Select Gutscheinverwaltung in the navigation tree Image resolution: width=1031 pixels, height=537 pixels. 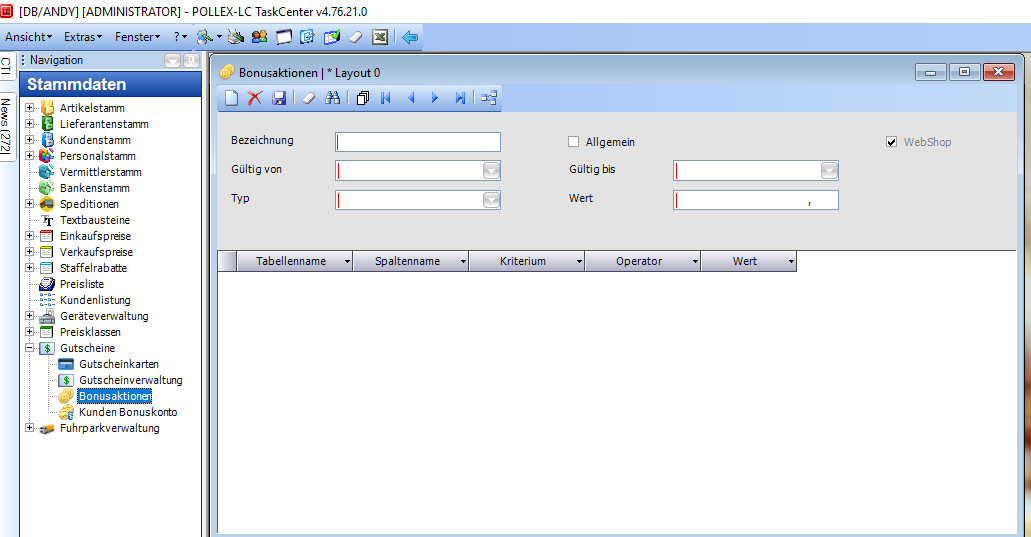click(x=130, y=380)
